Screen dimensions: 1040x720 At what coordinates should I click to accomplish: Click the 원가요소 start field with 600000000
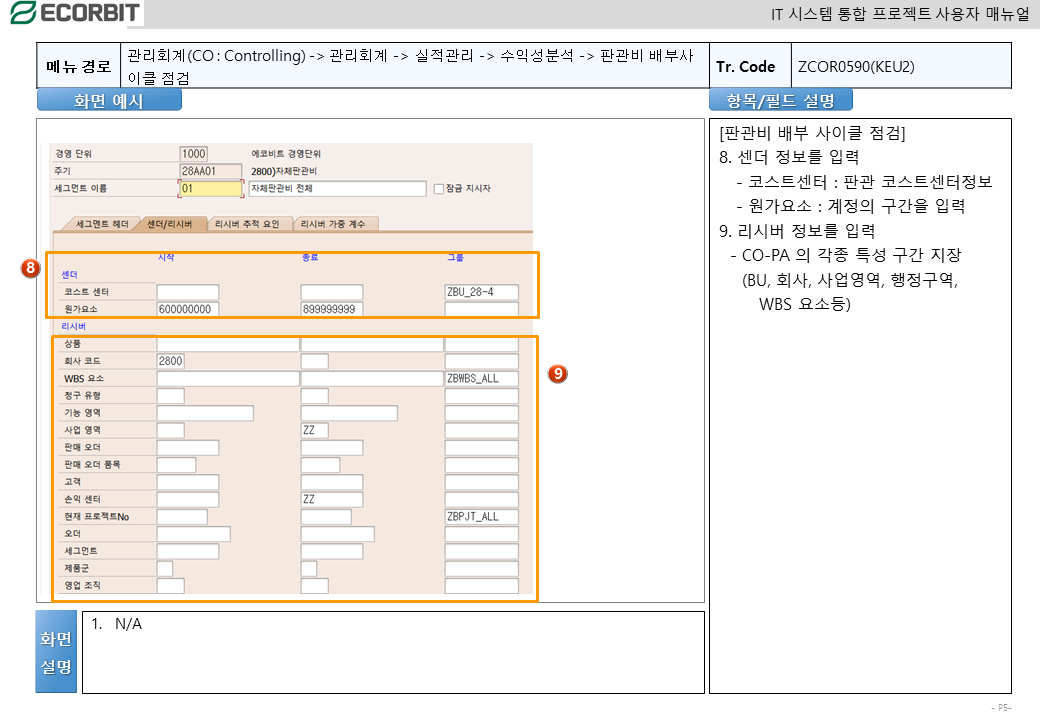pyautogui.click(x=187, y=309)
